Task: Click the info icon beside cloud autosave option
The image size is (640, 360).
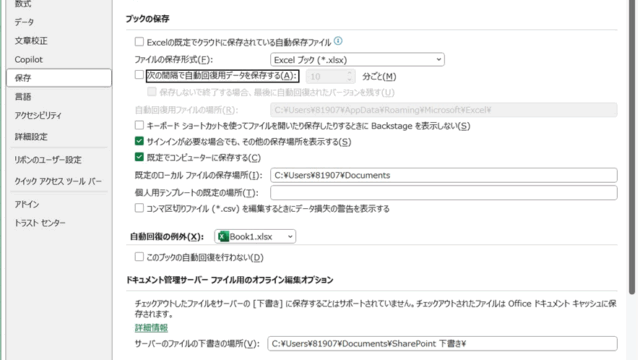Action: 338,41
